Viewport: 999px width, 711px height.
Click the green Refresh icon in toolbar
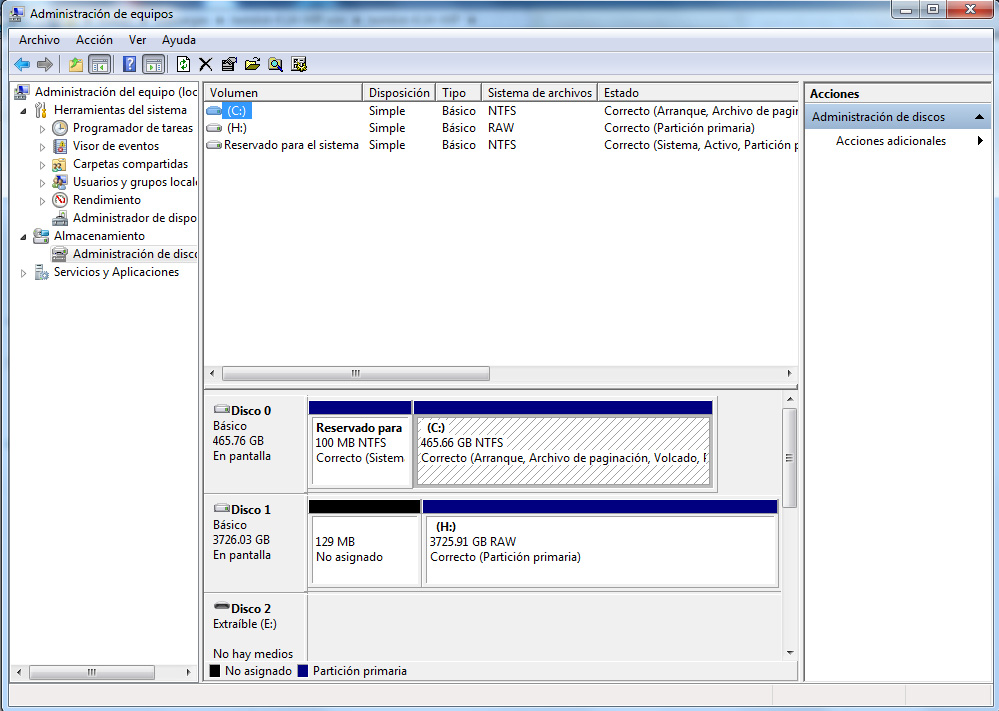pyautogui.click(x=183, y=64)
